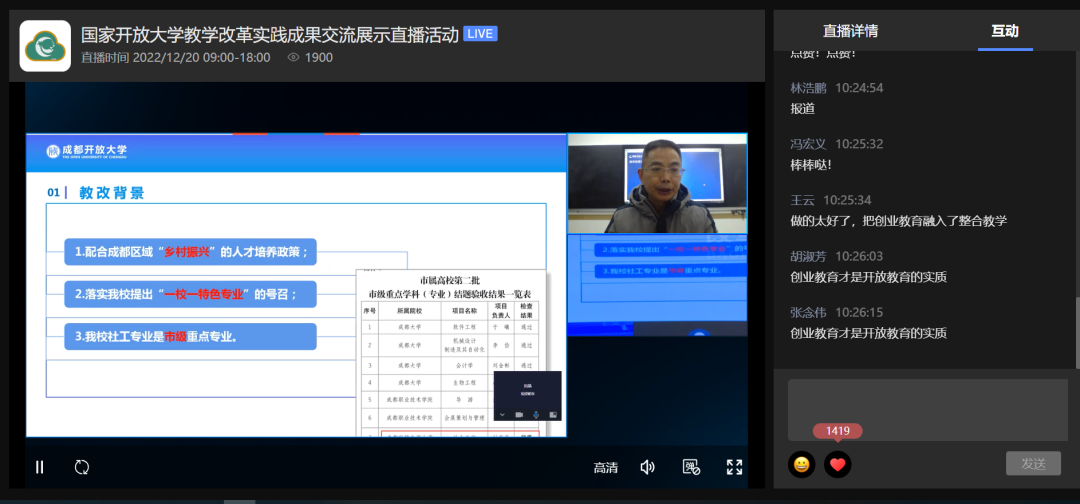Image resolution: width=1080 pixels, height=504 pixels.
Task: Click the cloud logo of the channel
Action: coord(45,46)
